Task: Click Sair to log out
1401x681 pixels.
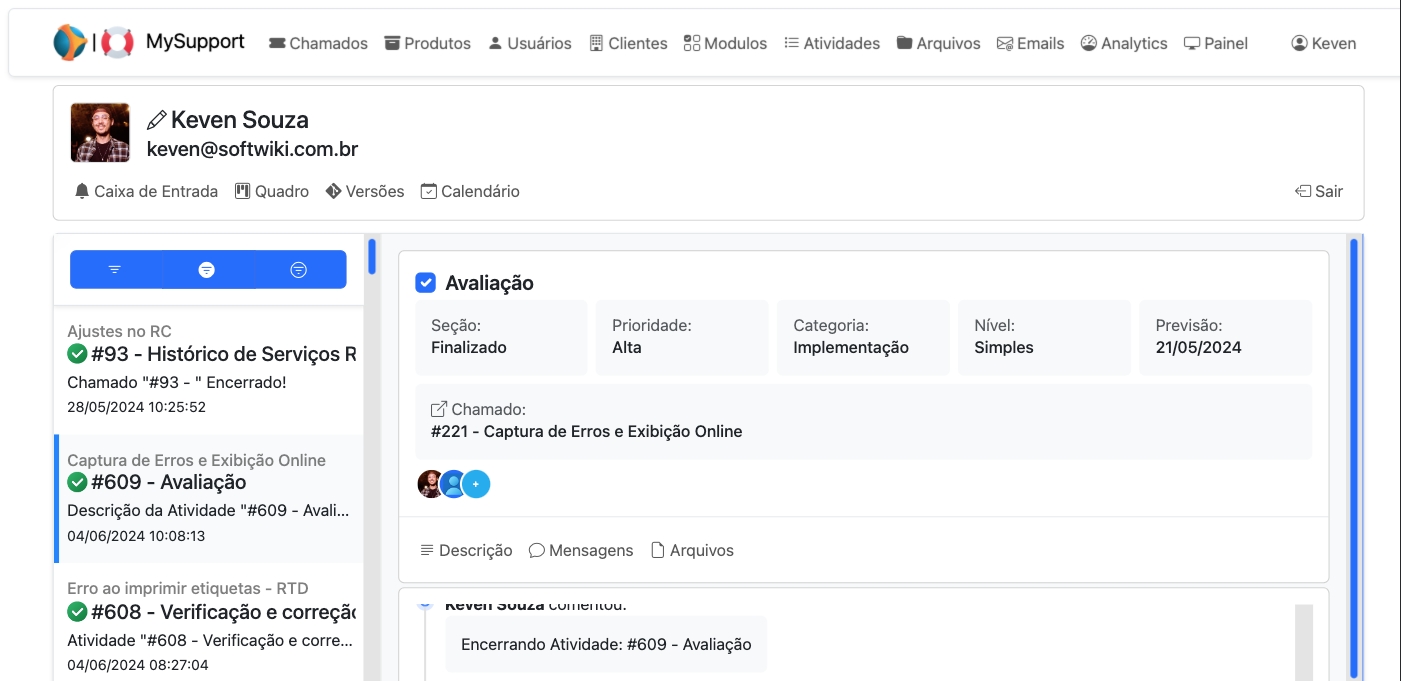Action: (1318, 191)
